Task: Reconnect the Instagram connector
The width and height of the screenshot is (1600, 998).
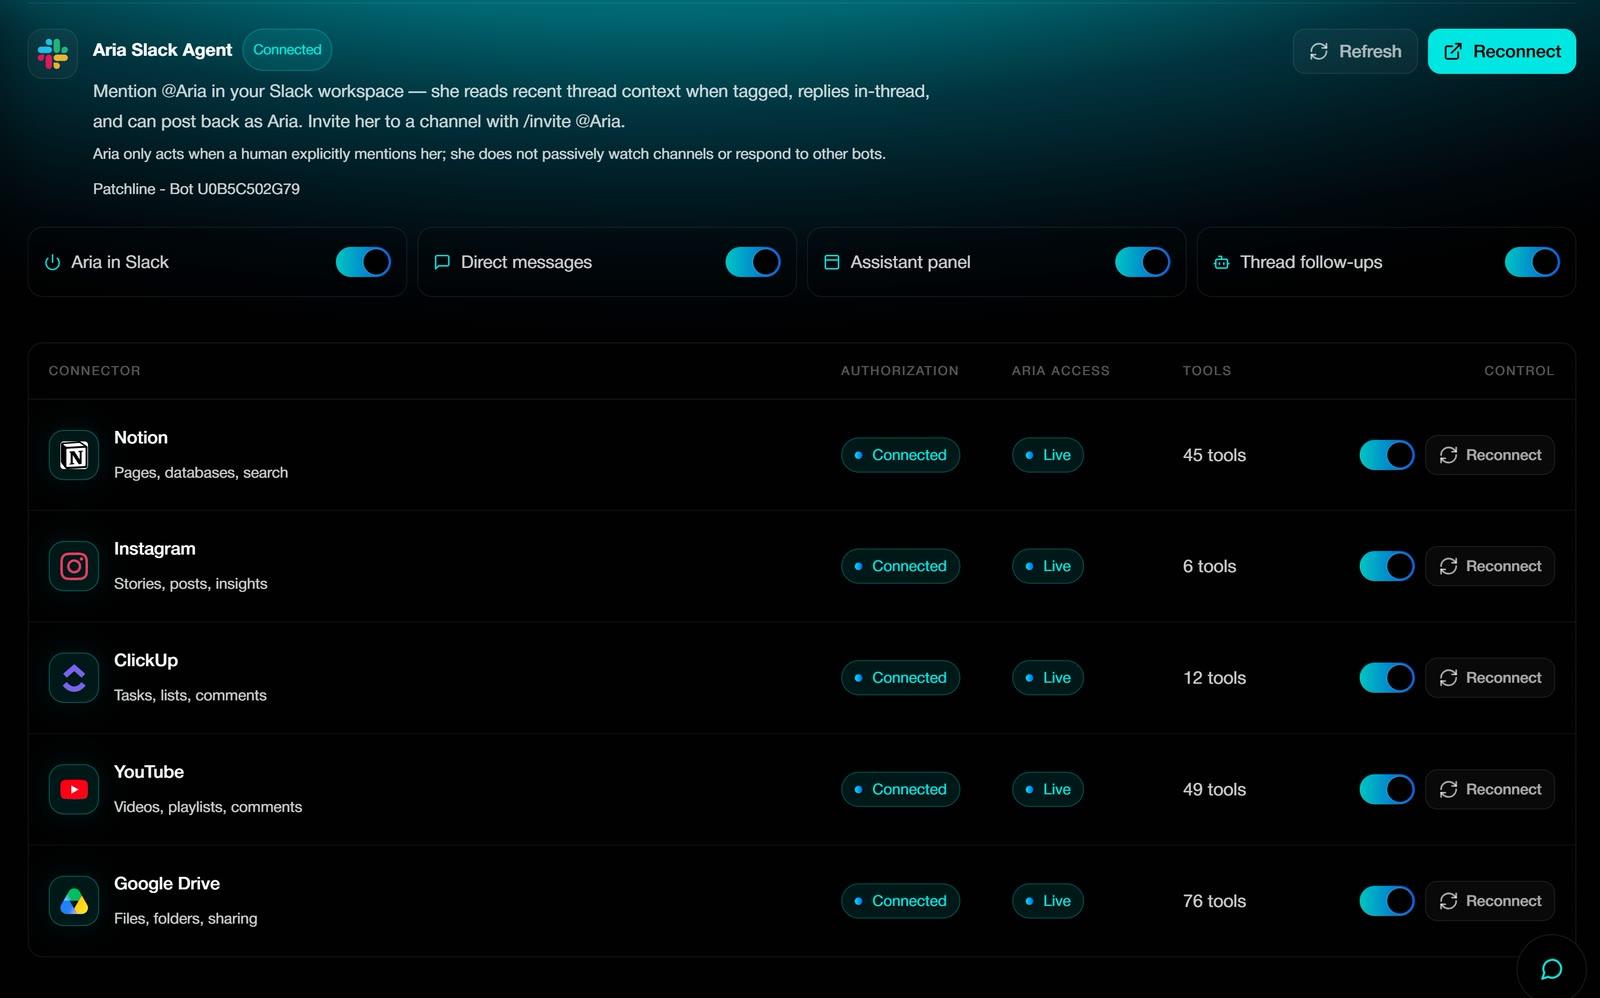Action: tap(1490, 566)
